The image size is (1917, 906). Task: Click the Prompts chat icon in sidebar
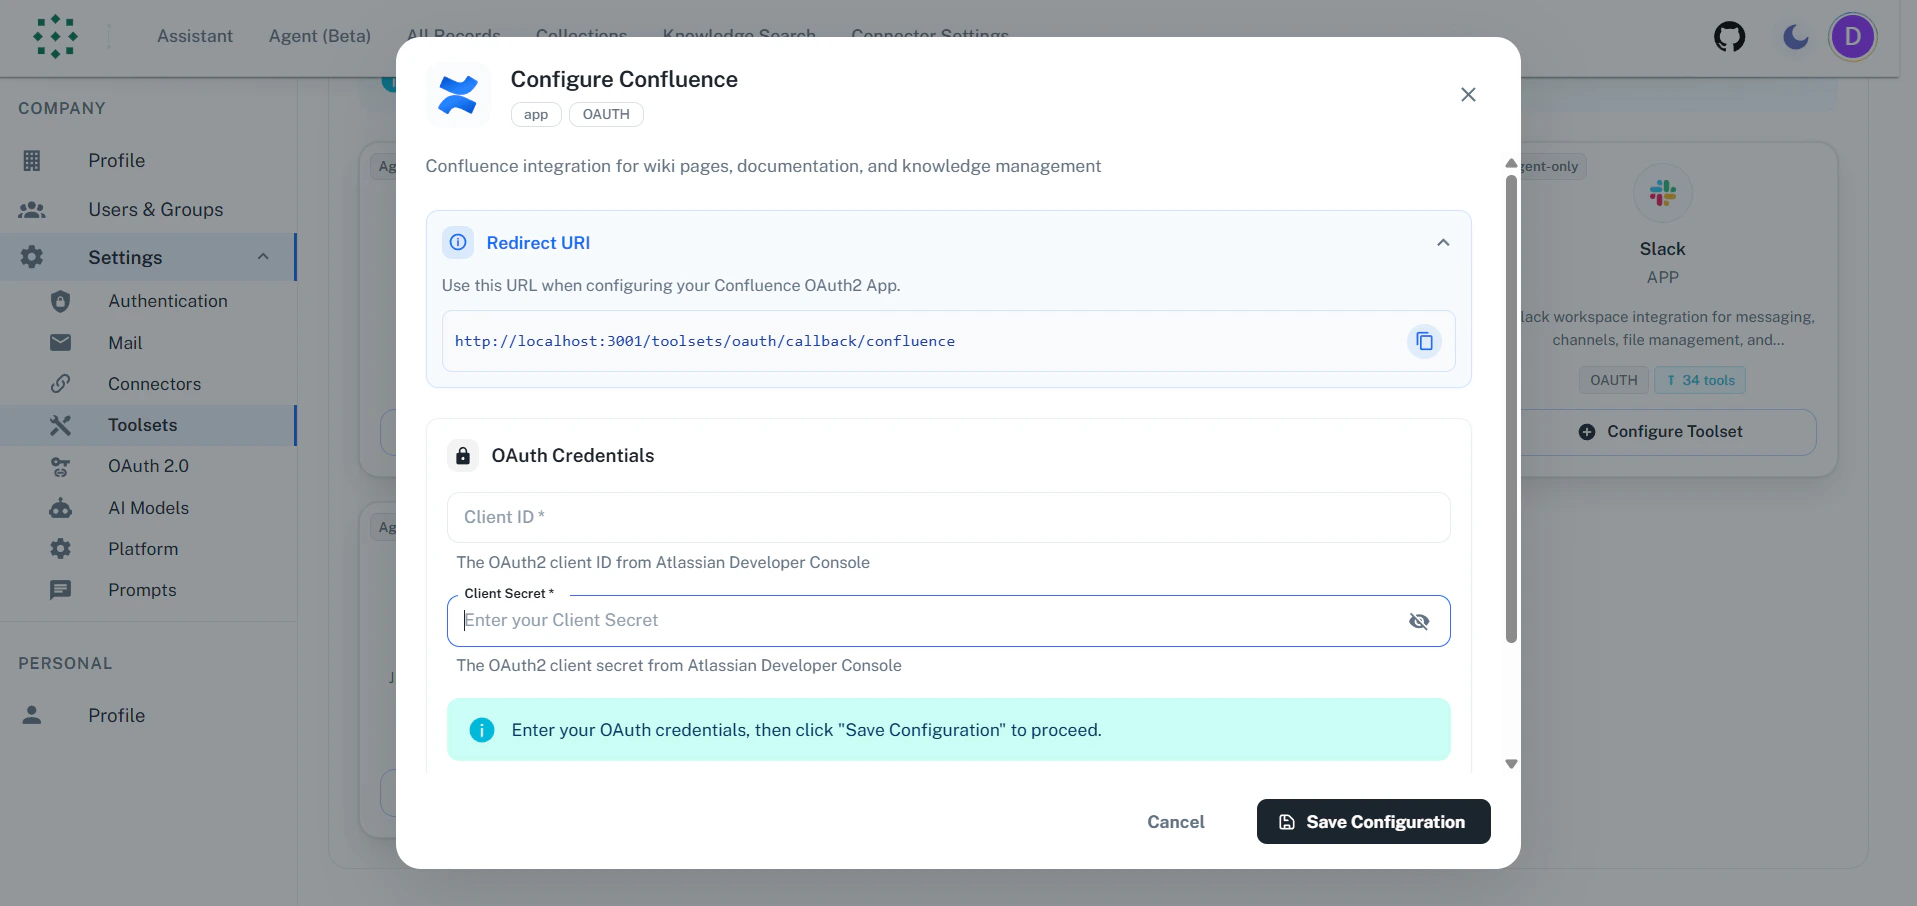[60, 590]
